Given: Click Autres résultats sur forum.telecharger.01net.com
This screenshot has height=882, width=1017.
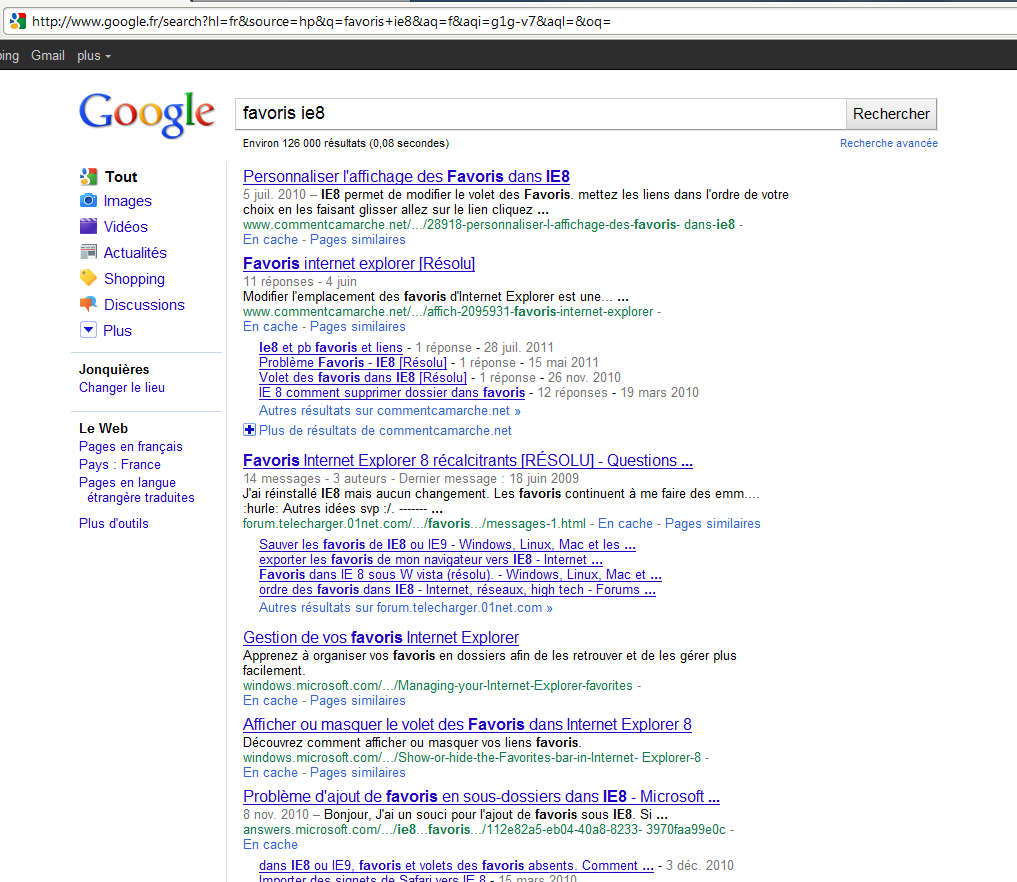Looking at the screenshot, I should point(405,608).
